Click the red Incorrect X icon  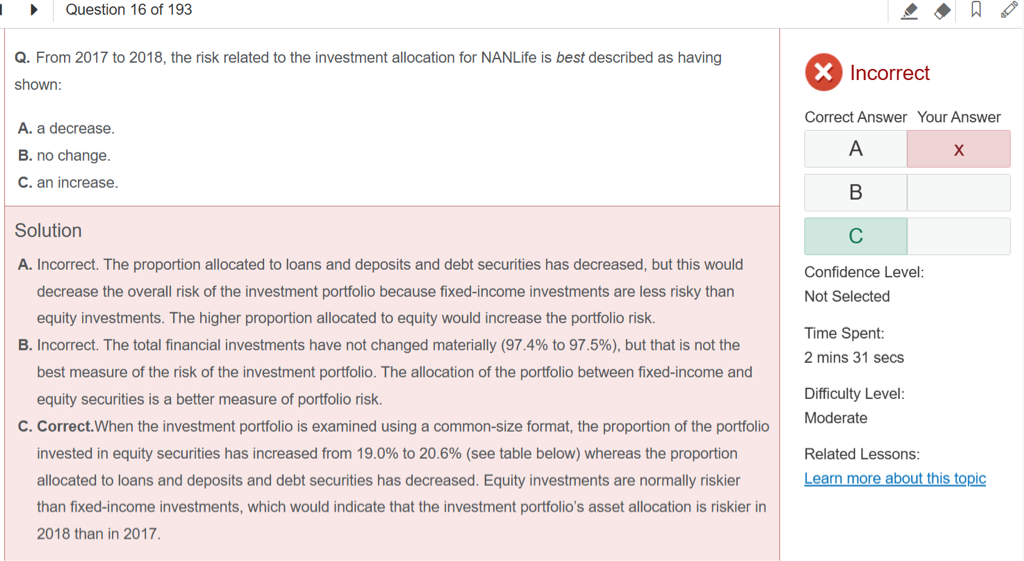pyautogui.click(x=823, y=73)
